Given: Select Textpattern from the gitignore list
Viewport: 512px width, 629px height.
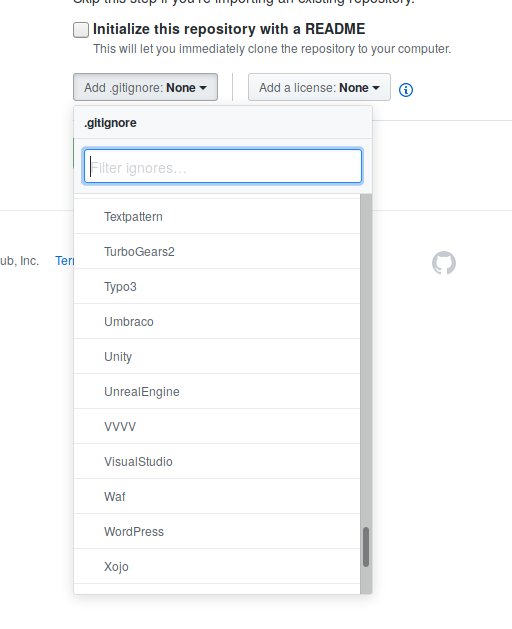Looking at the screenshot, I should [x=217, y=217].
